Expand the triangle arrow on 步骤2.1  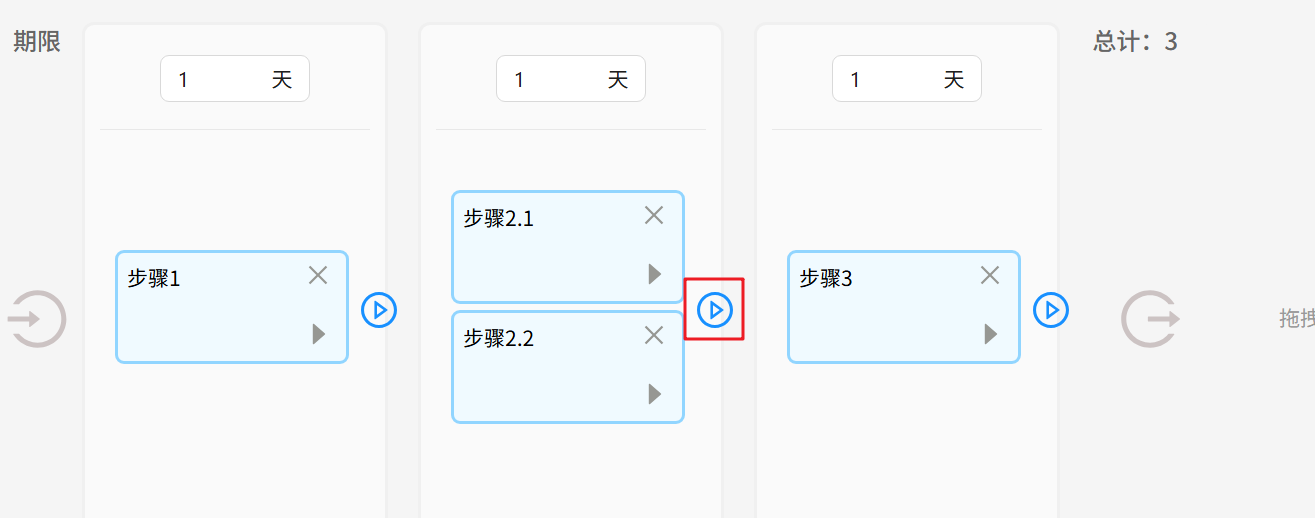pyautogui.click(x=655, y=274)
